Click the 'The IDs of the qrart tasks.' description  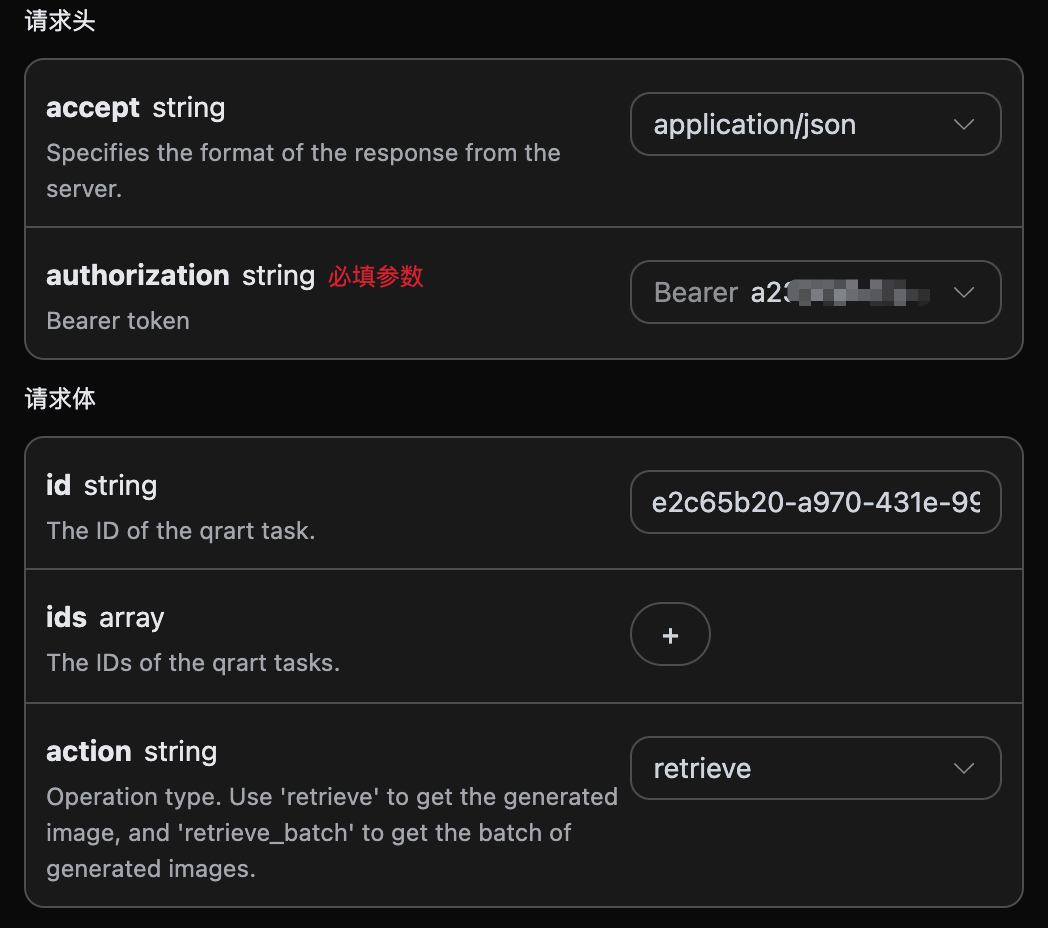click(x=193, y=663)
